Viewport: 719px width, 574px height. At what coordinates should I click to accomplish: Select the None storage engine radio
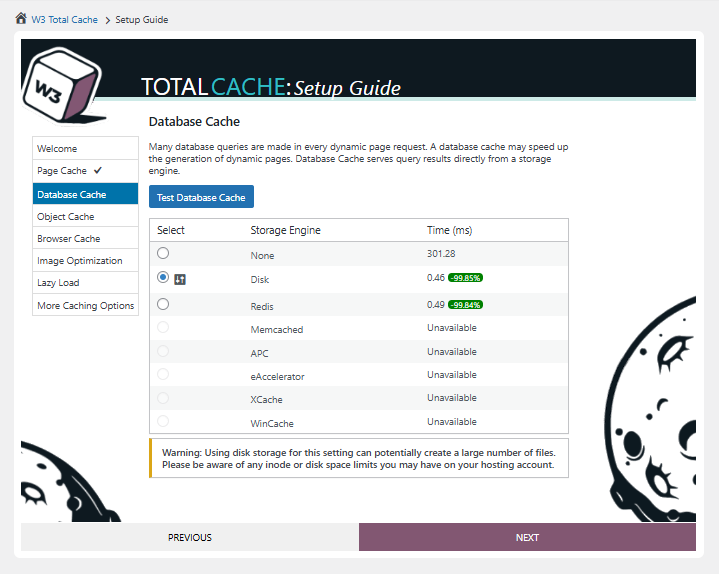tap(163, 254)
